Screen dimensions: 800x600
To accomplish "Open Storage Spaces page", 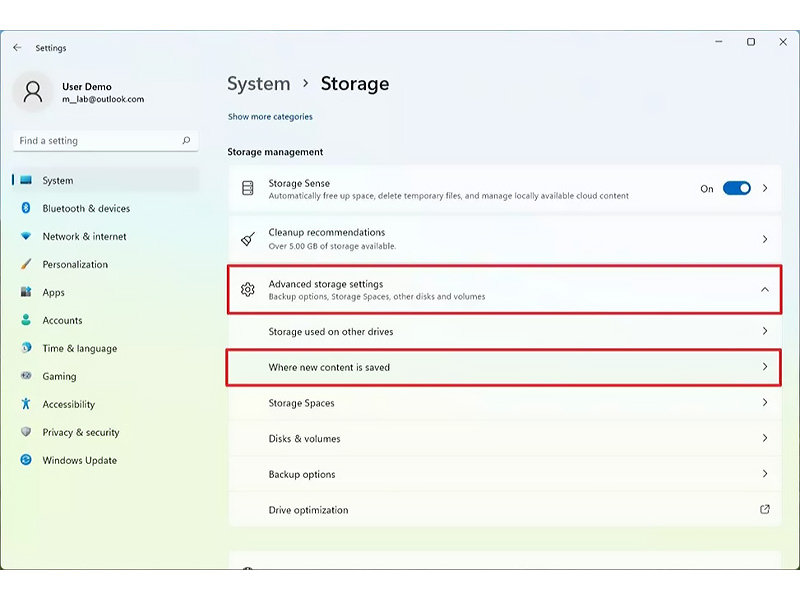I will 504,403.
